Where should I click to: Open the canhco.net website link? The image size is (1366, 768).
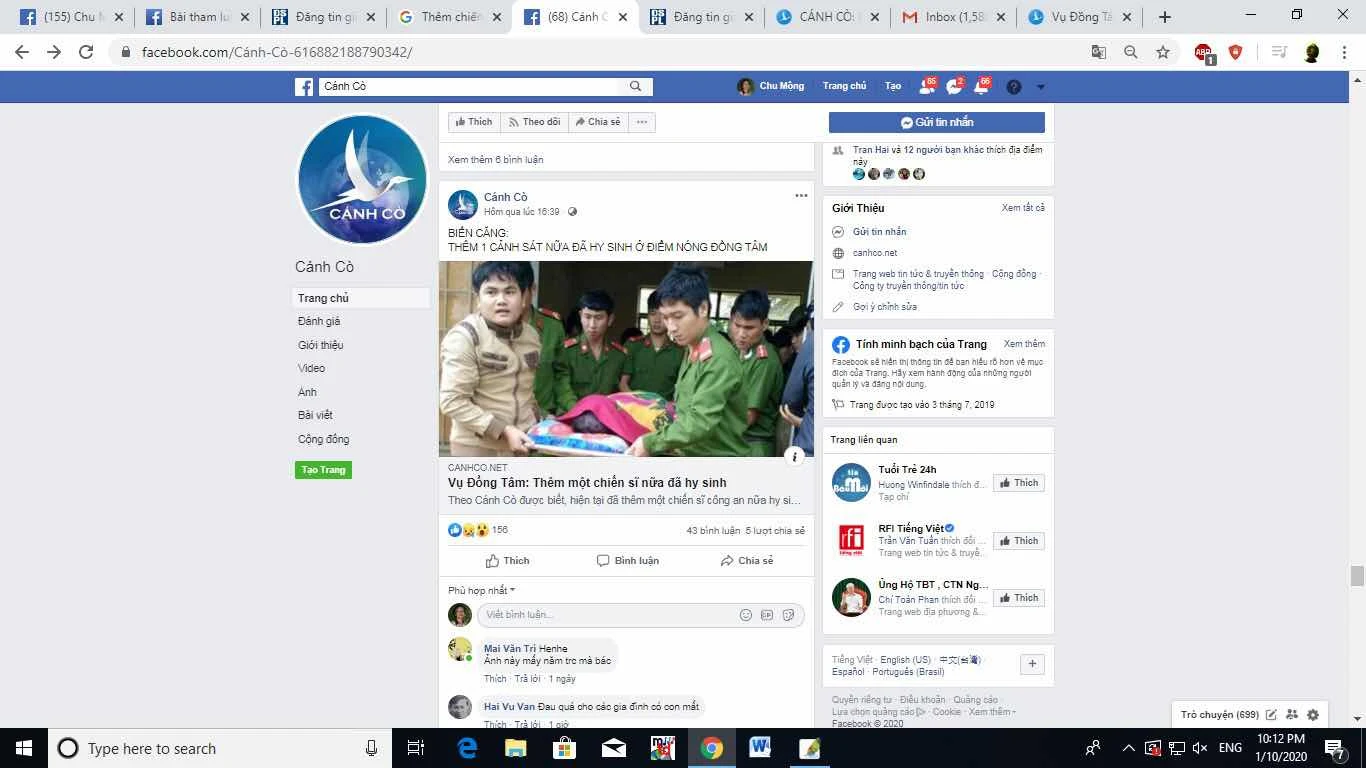pos(875,253)
